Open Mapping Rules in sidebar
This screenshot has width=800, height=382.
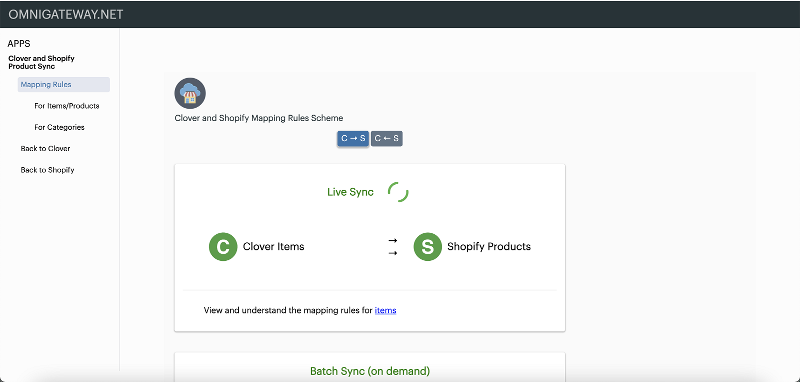coord(64,85)
